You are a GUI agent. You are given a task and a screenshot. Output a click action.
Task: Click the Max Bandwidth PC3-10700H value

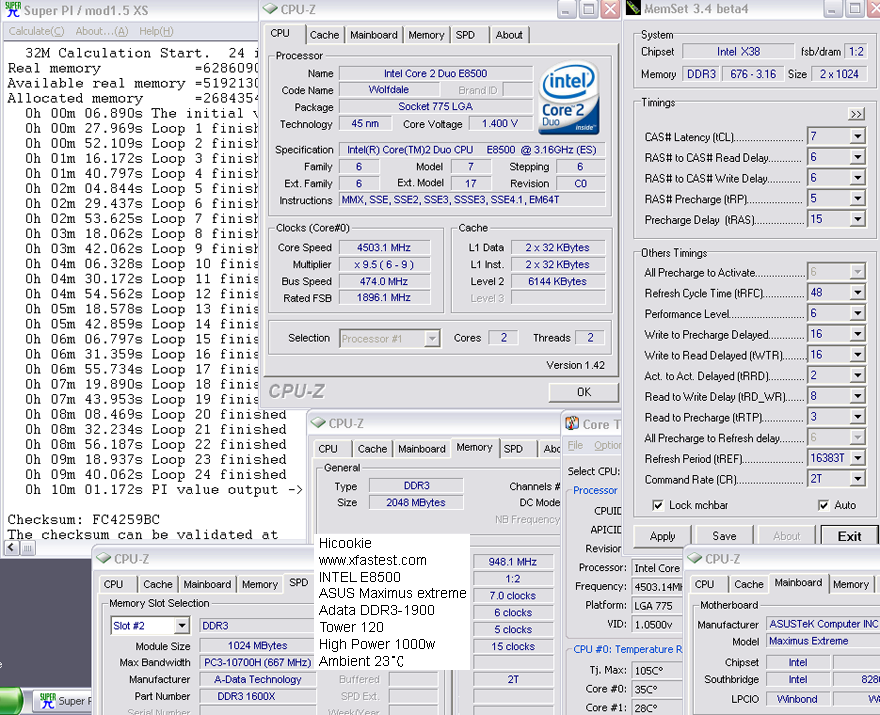pos(257,662)
